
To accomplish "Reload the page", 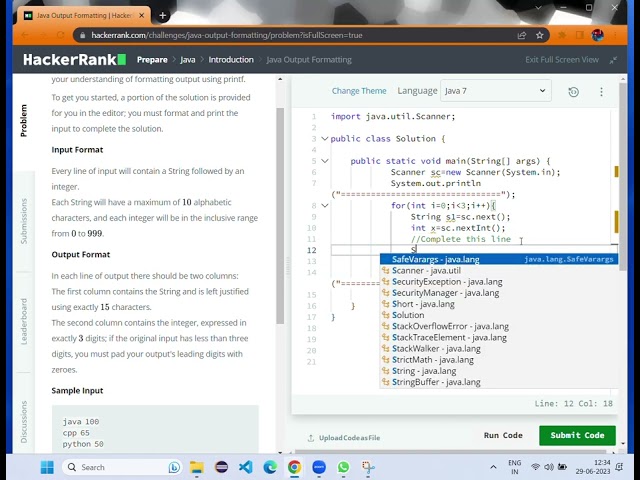I will click(x=60, y=35).
